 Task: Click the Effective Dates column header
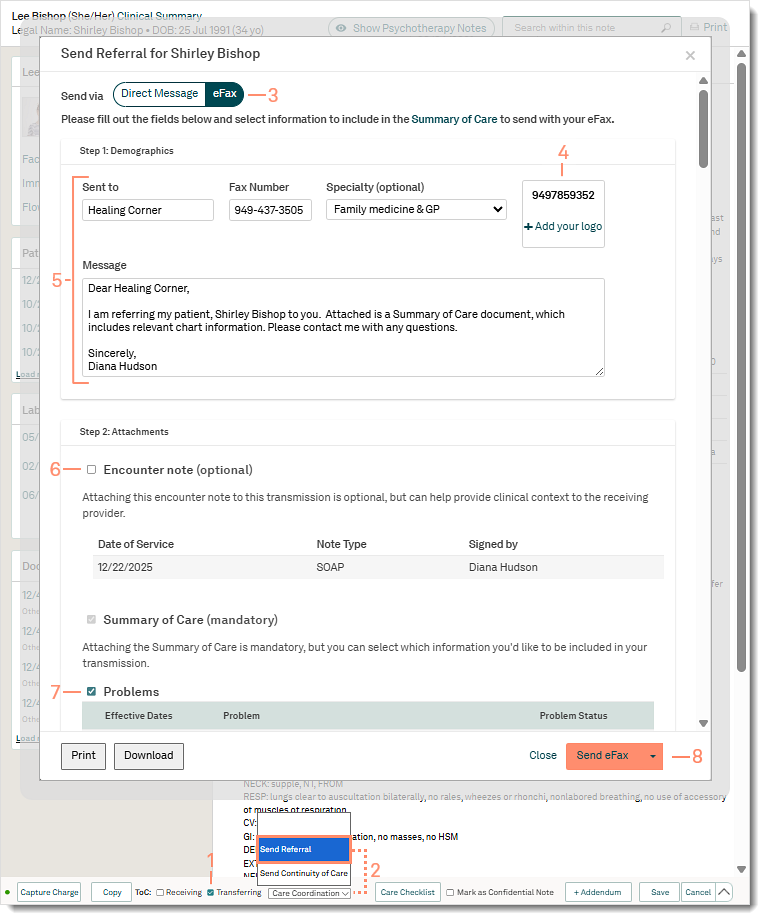click(138, 716)
